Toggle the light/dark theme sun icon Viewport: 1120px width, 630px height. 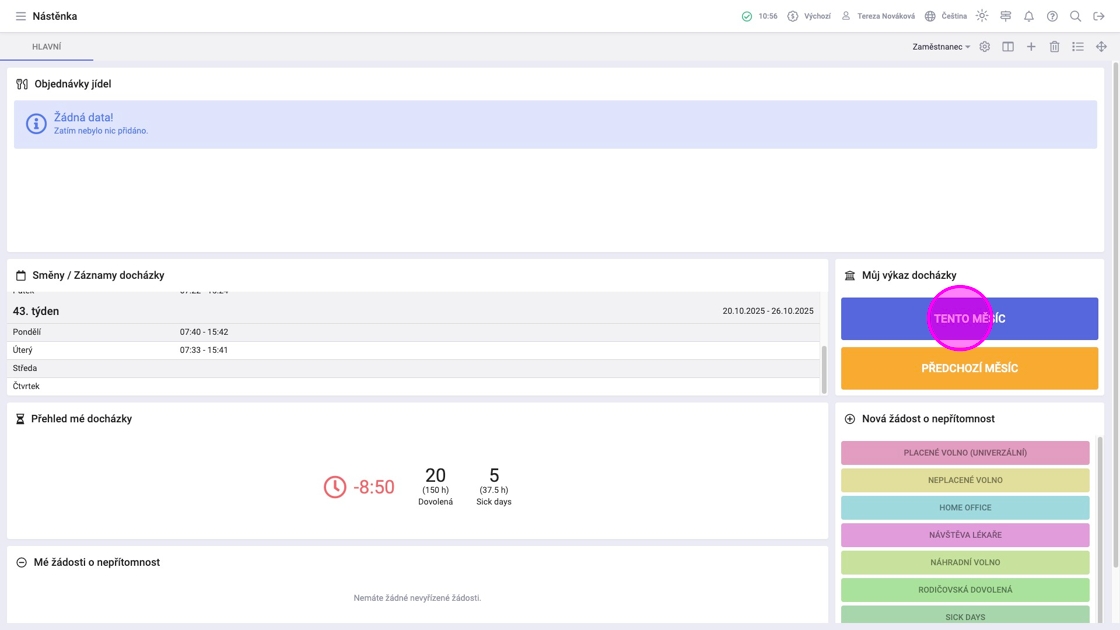tap(982, 16)
